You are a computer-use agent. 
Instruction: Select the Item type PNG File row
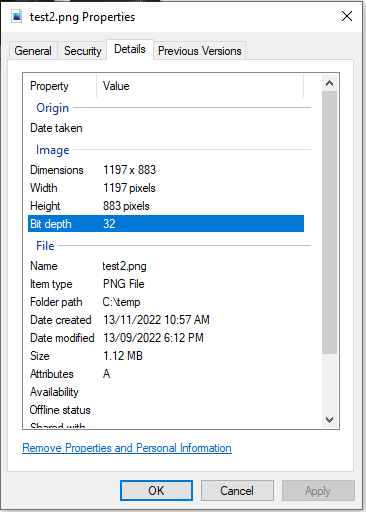(166, 284)
